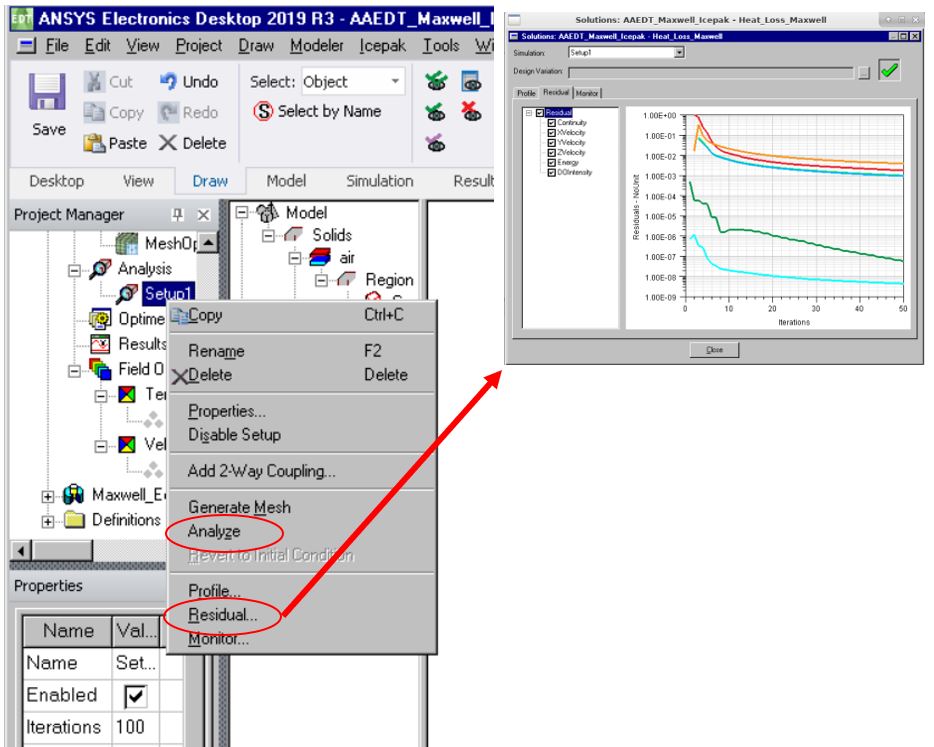
Task: Click the Design Variation browse button
Action: click(x=864, y=73)
